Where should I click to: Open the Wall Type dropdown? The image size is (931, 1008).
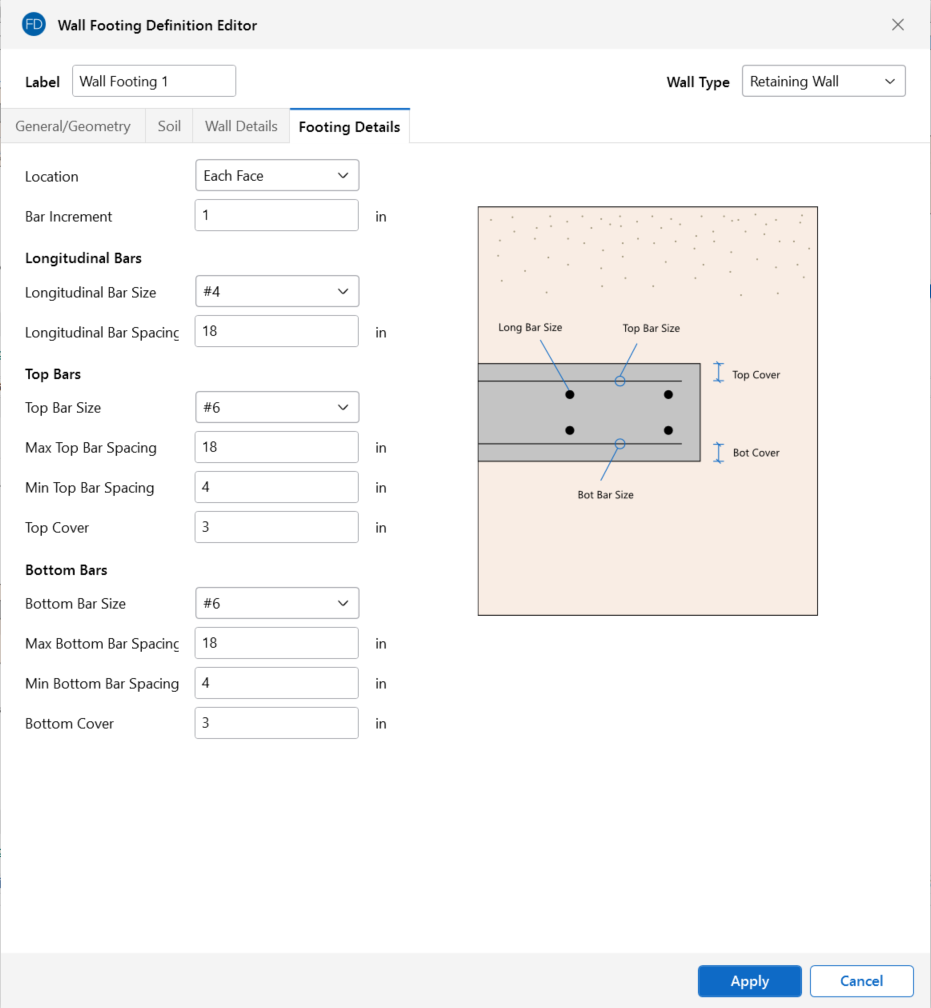pos(823,82)
